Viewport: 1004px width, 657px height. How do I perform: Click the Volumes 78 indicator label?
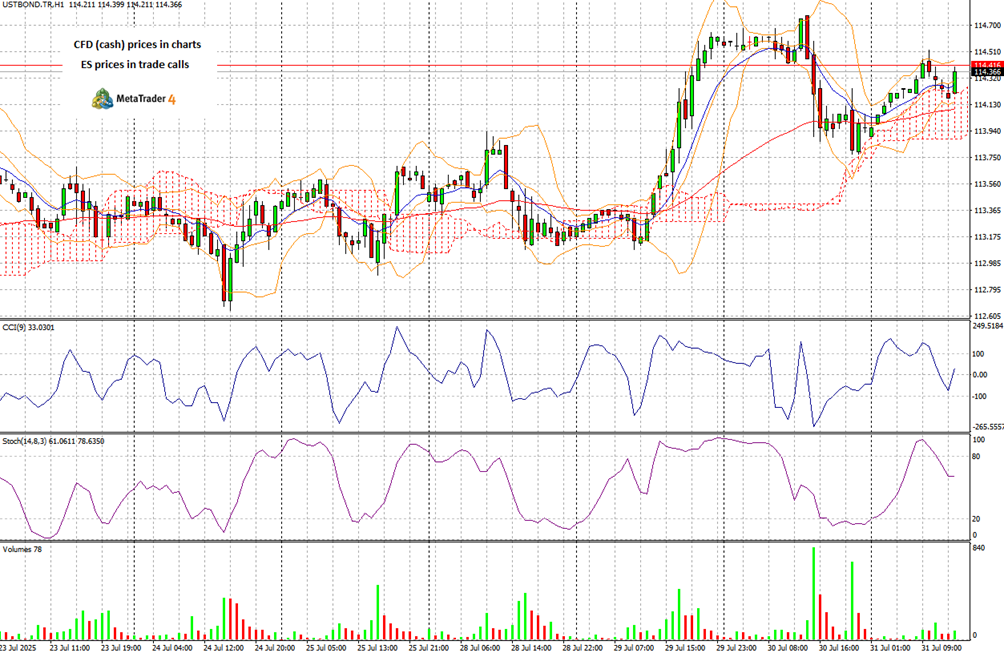[22, 550]
